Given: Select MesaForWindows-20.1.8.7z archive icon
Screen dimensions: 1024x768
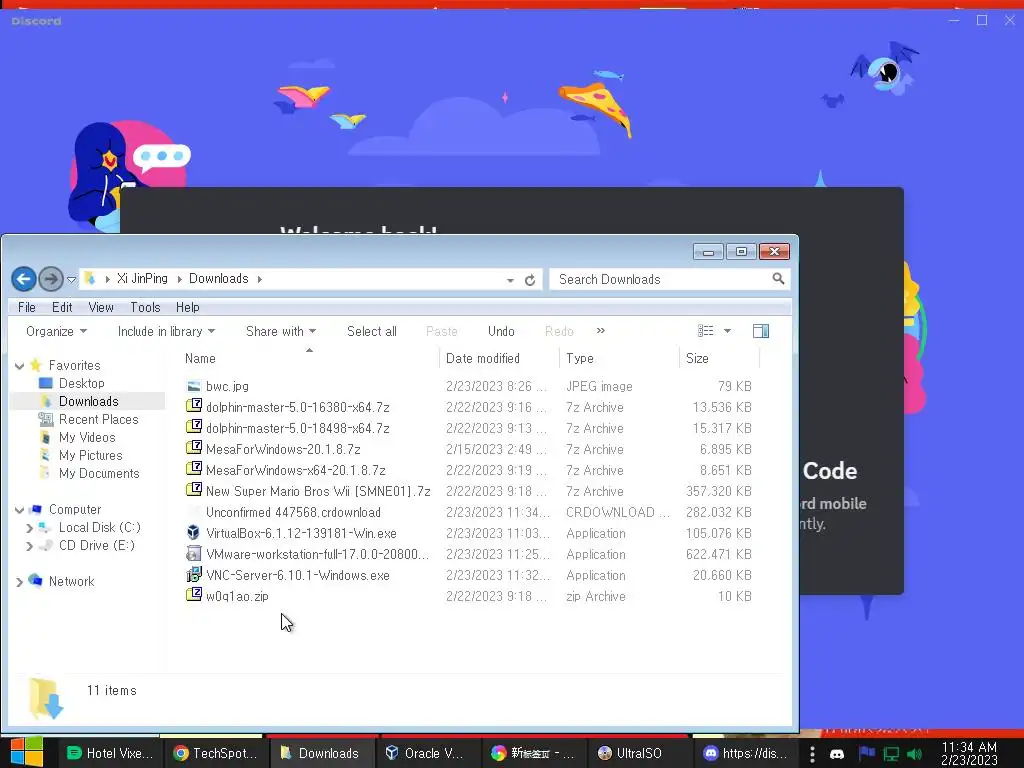Looking at the screenshot, I should pyautogui.click(x=193, y=447).
